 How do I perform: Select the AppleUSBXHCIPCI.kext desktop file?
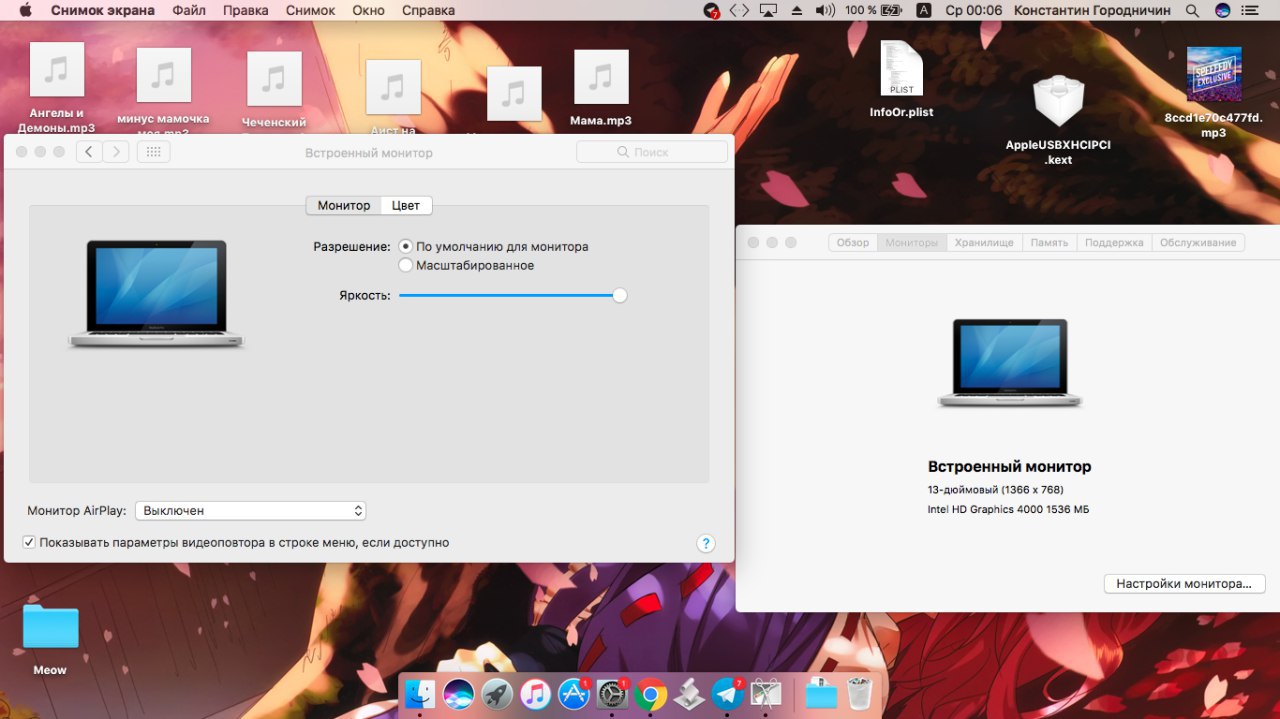(x=1058, y=119)
